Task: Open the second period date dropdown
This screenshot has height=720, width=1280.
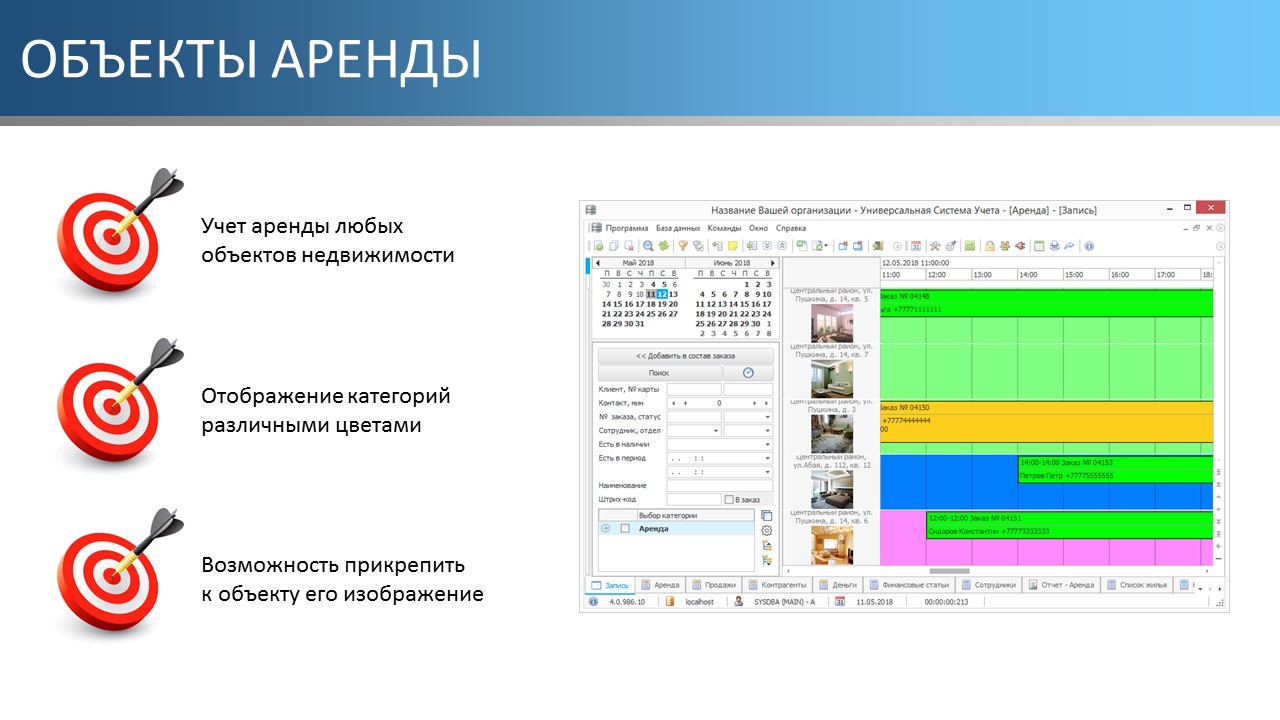Action: [x=767, y=472]
